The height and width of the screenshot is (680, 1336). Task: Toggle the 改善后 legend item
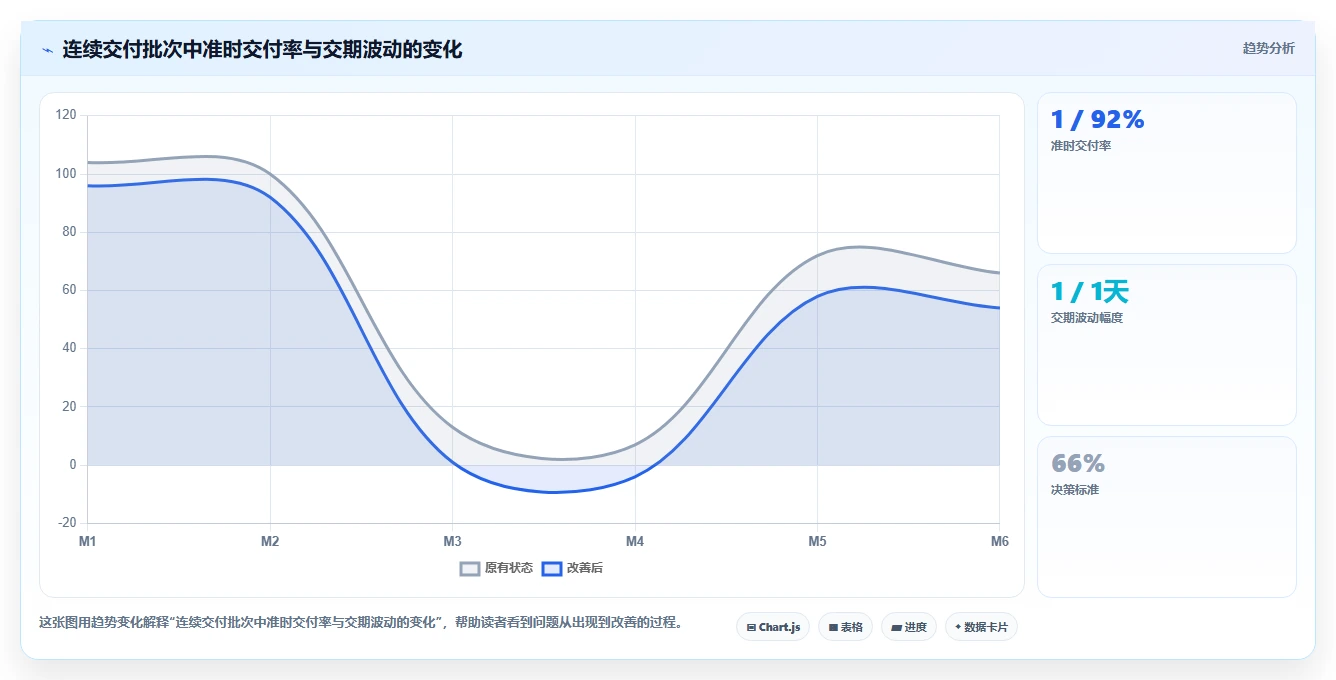(572, 568)
